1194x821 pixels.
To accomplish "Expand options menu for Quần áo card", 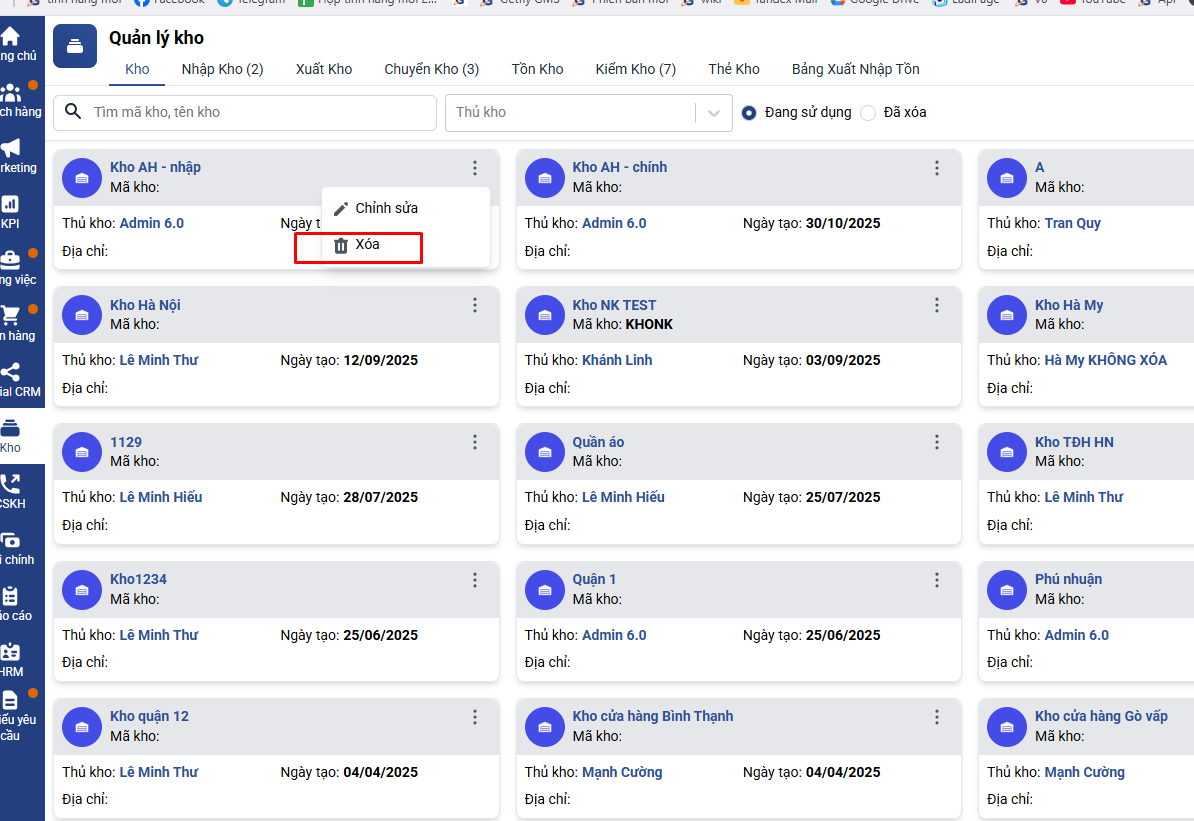I will [937, 443].
